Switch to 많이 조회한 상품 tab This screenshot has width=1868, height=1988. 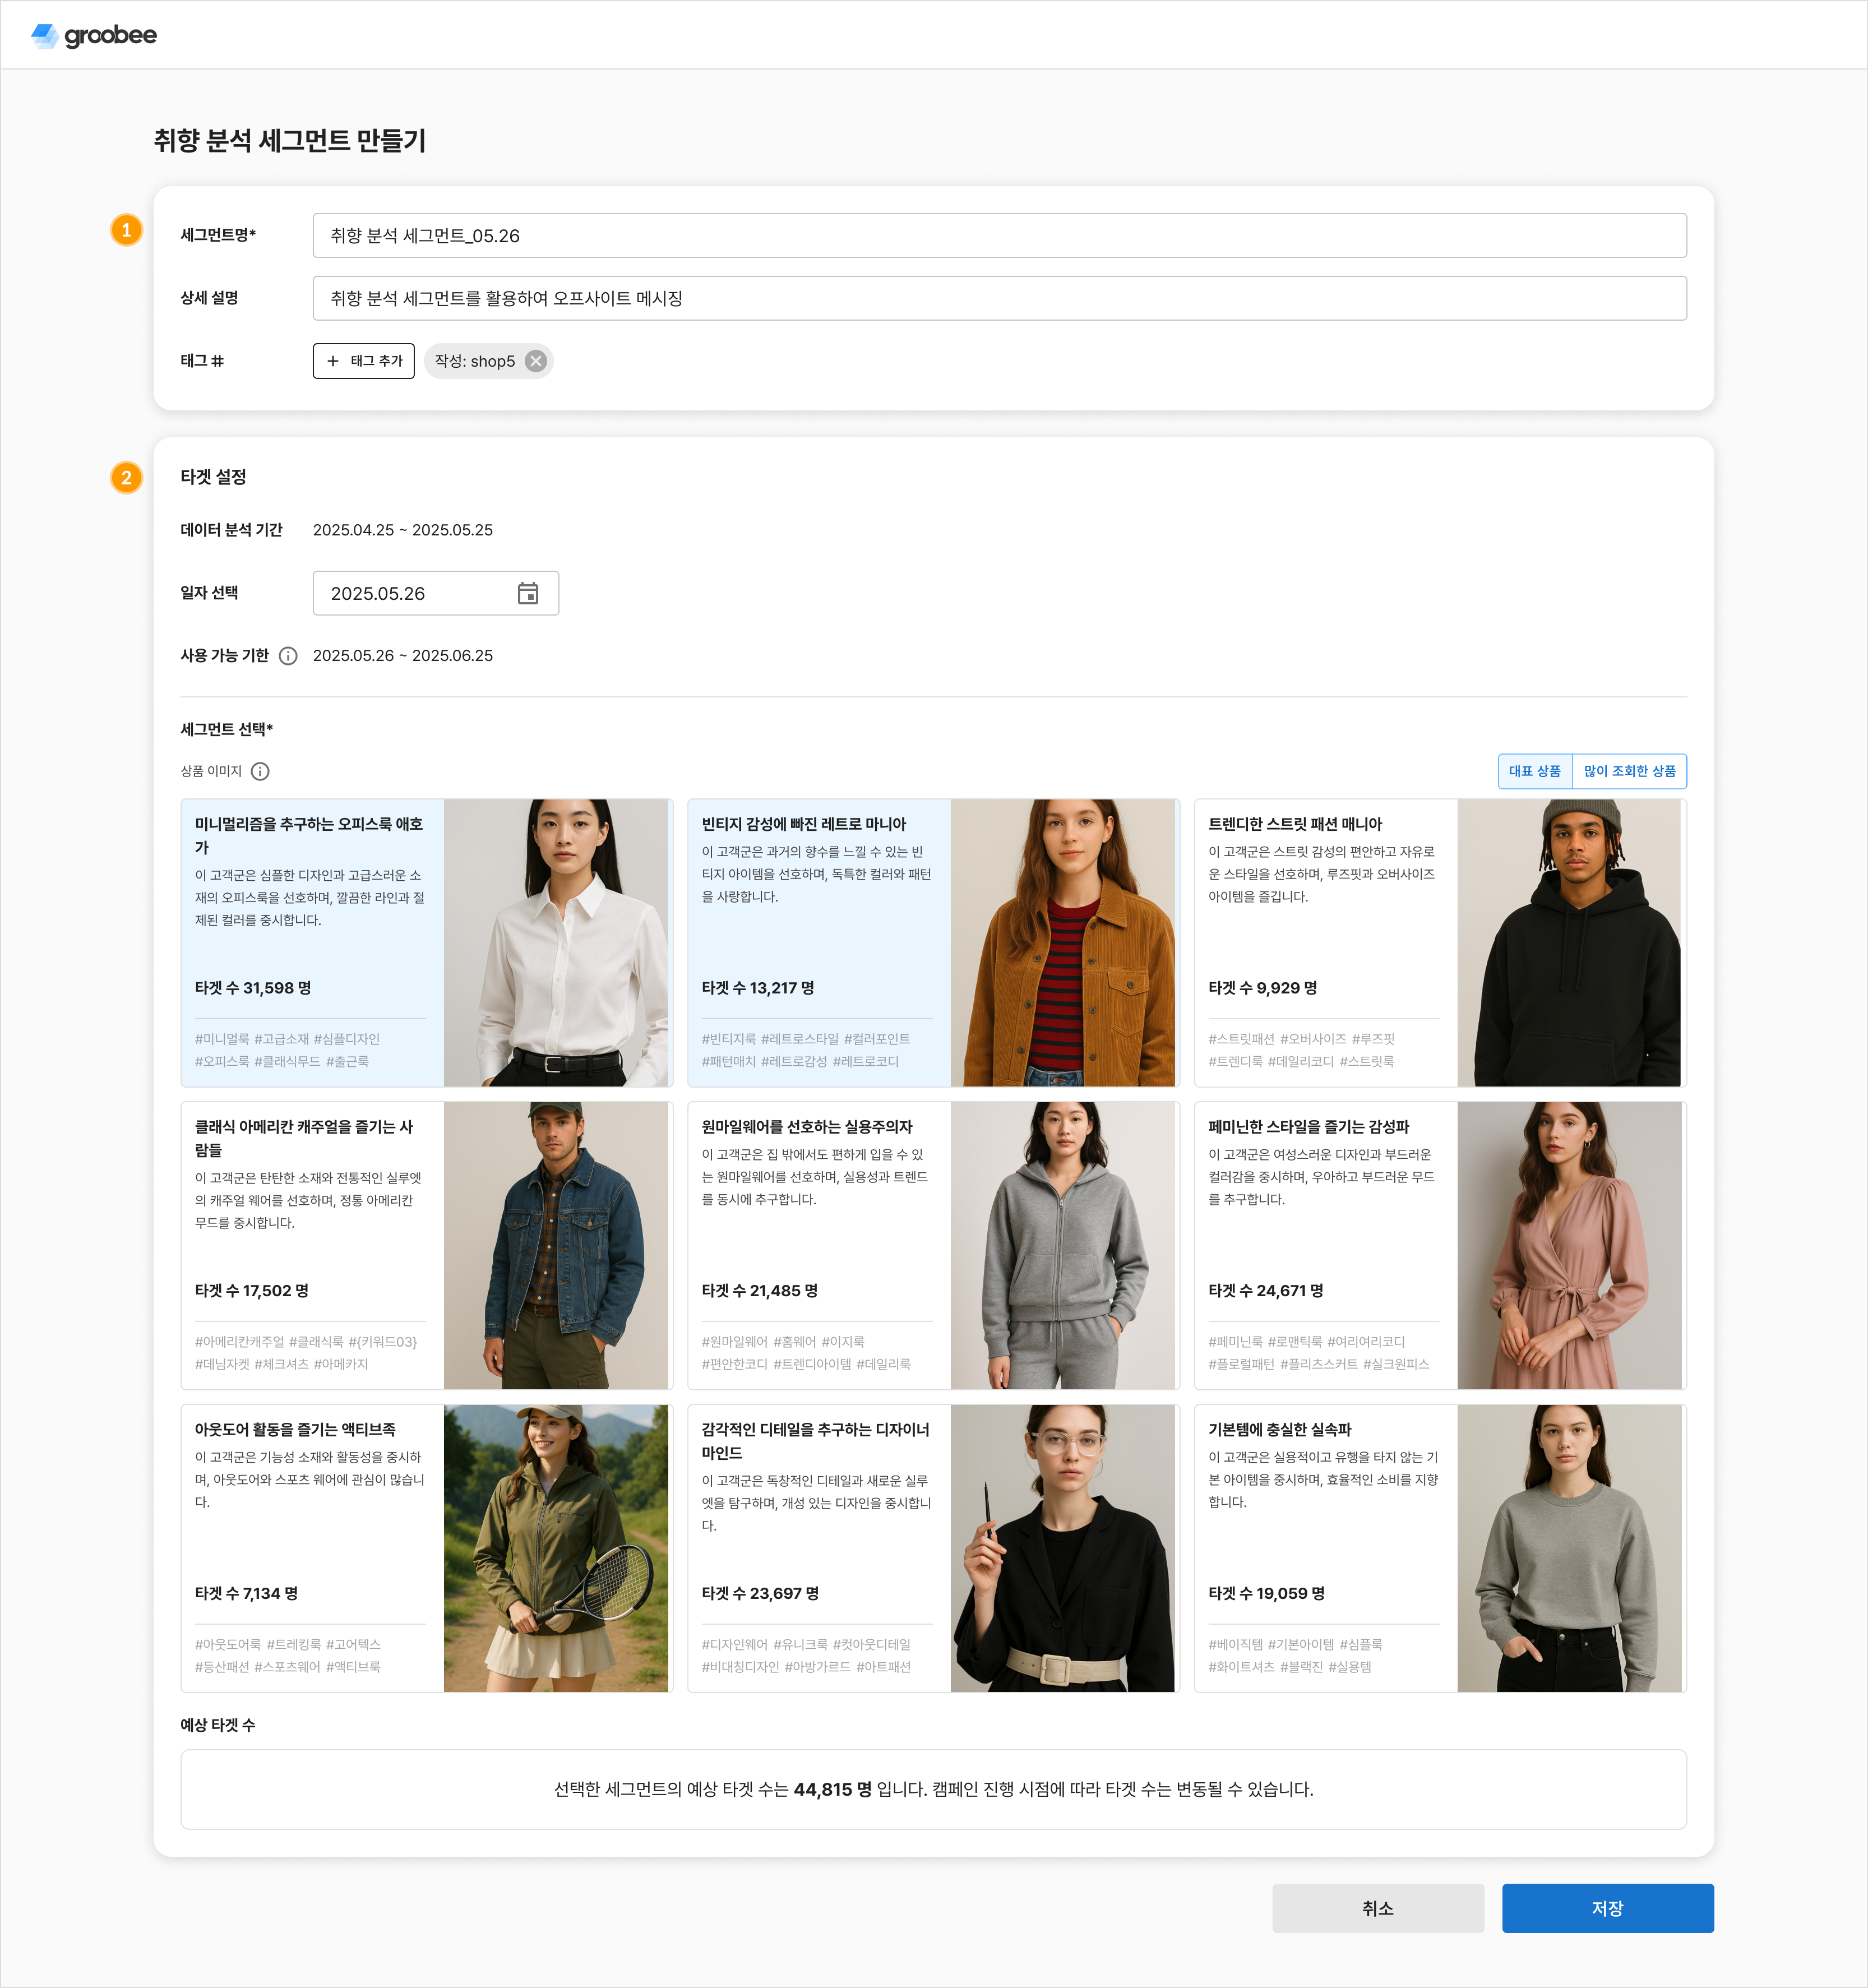(x=1630, y=771)
